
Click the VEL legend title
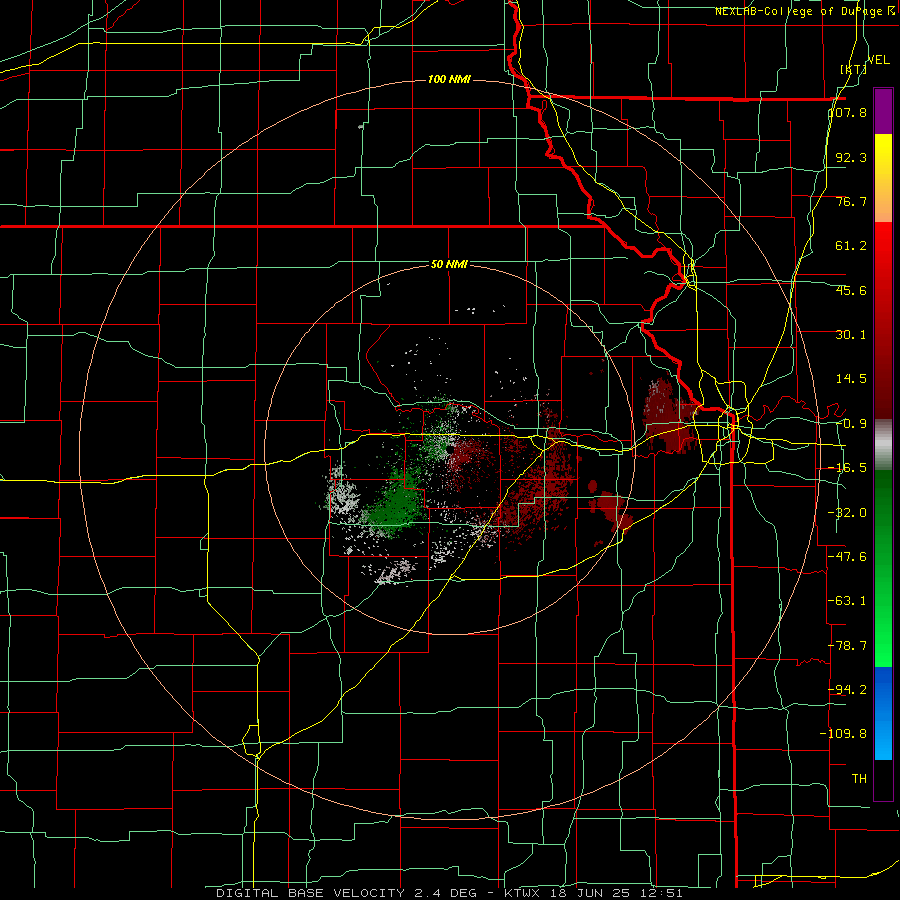coord(879,60)
